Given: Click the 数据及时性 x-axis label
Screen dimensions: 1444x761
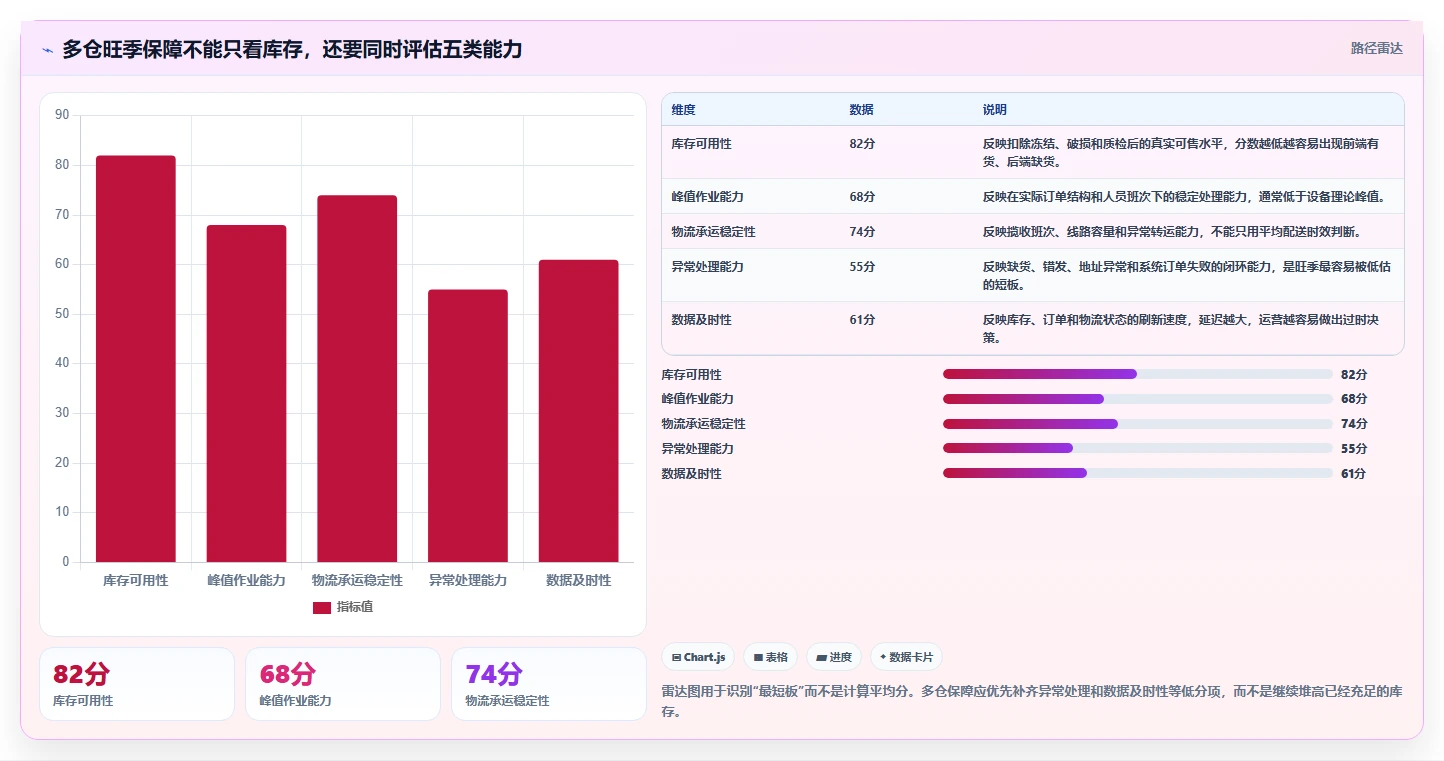Looking at the screenshot, I should (x=578, y=580).
